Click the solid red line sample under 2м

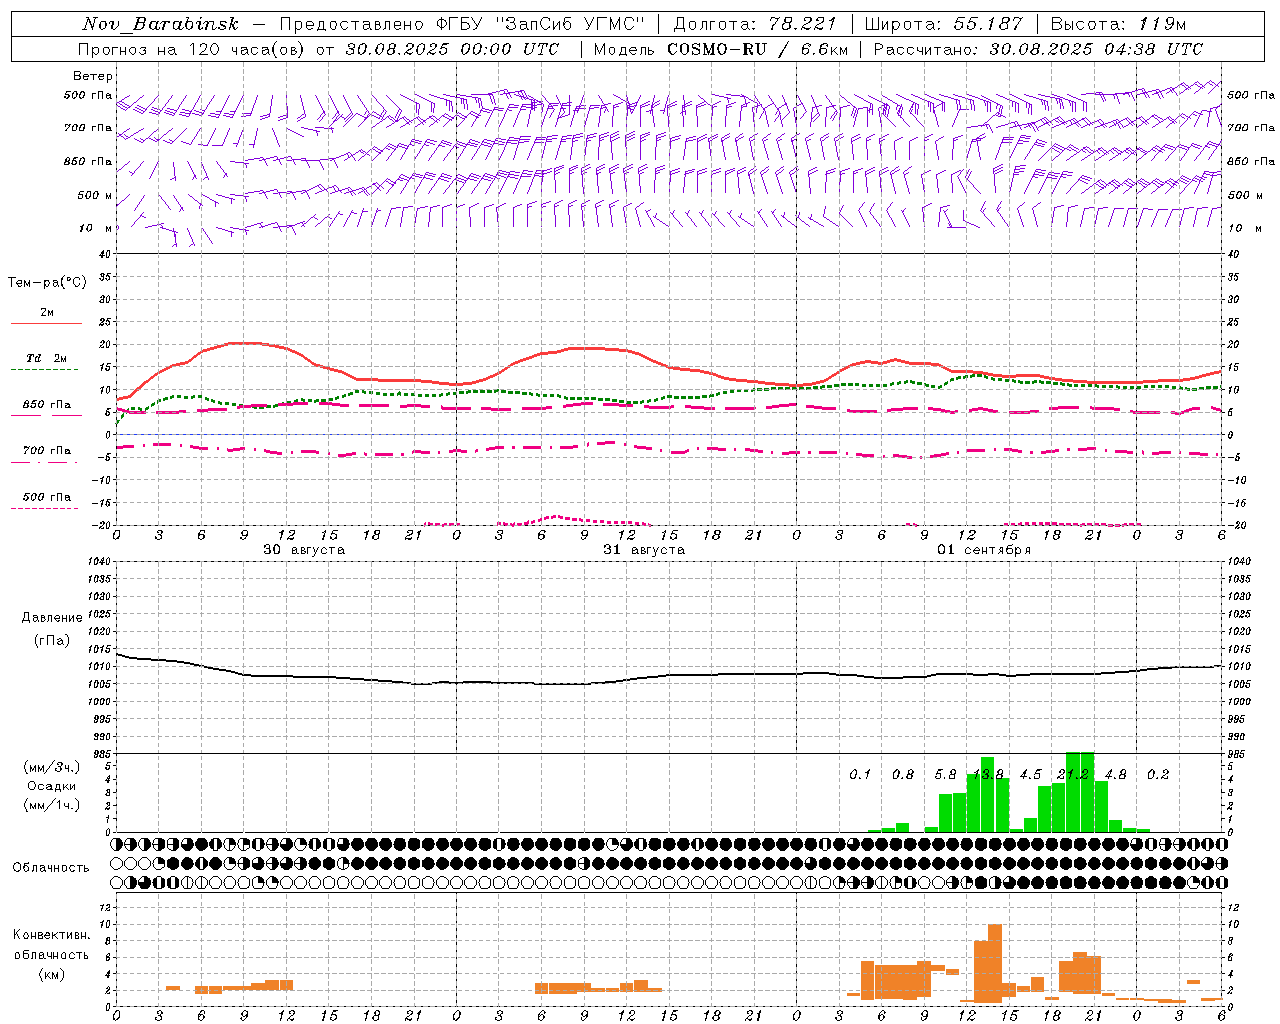(x=46, y=324)
